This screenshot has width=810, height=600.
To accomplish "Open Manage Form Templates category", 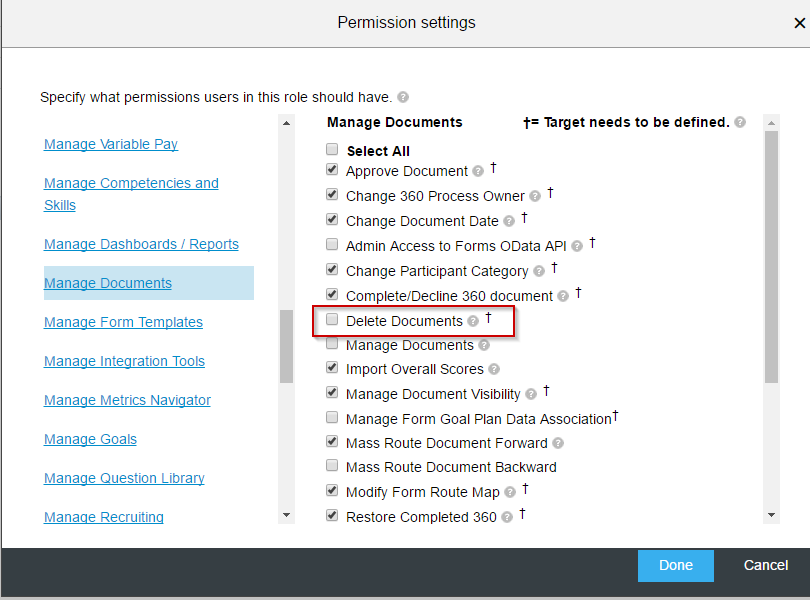I will [123, 322].
